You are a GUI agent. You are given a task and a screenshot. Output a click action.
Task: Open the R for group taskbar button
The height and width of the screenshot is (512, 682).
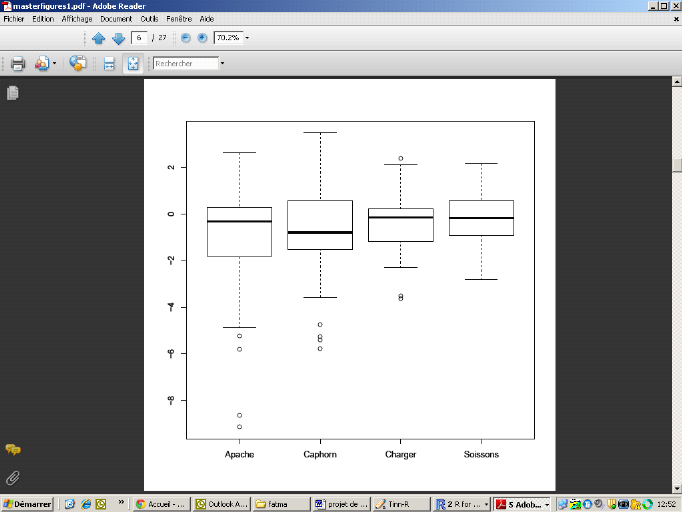coord(462,504)
